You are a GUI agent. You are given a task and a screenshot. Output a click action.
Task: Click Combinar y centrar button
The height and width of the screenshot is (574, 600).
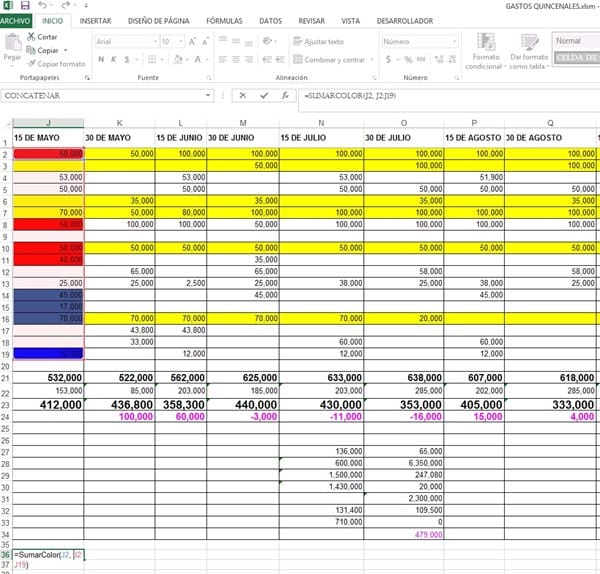[x=329, y=60]
